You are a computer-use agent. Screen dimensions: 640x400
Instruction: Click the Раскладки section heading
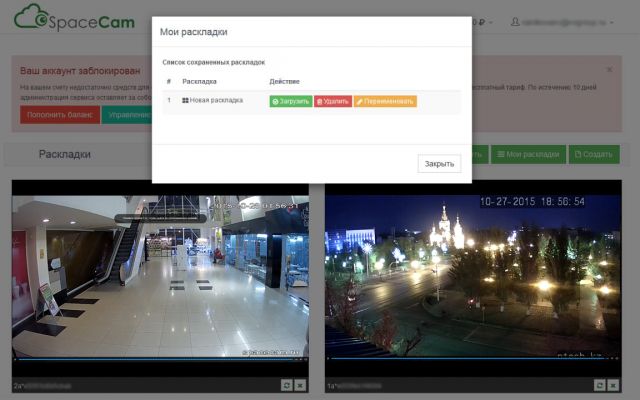click(x=64, y=154)
